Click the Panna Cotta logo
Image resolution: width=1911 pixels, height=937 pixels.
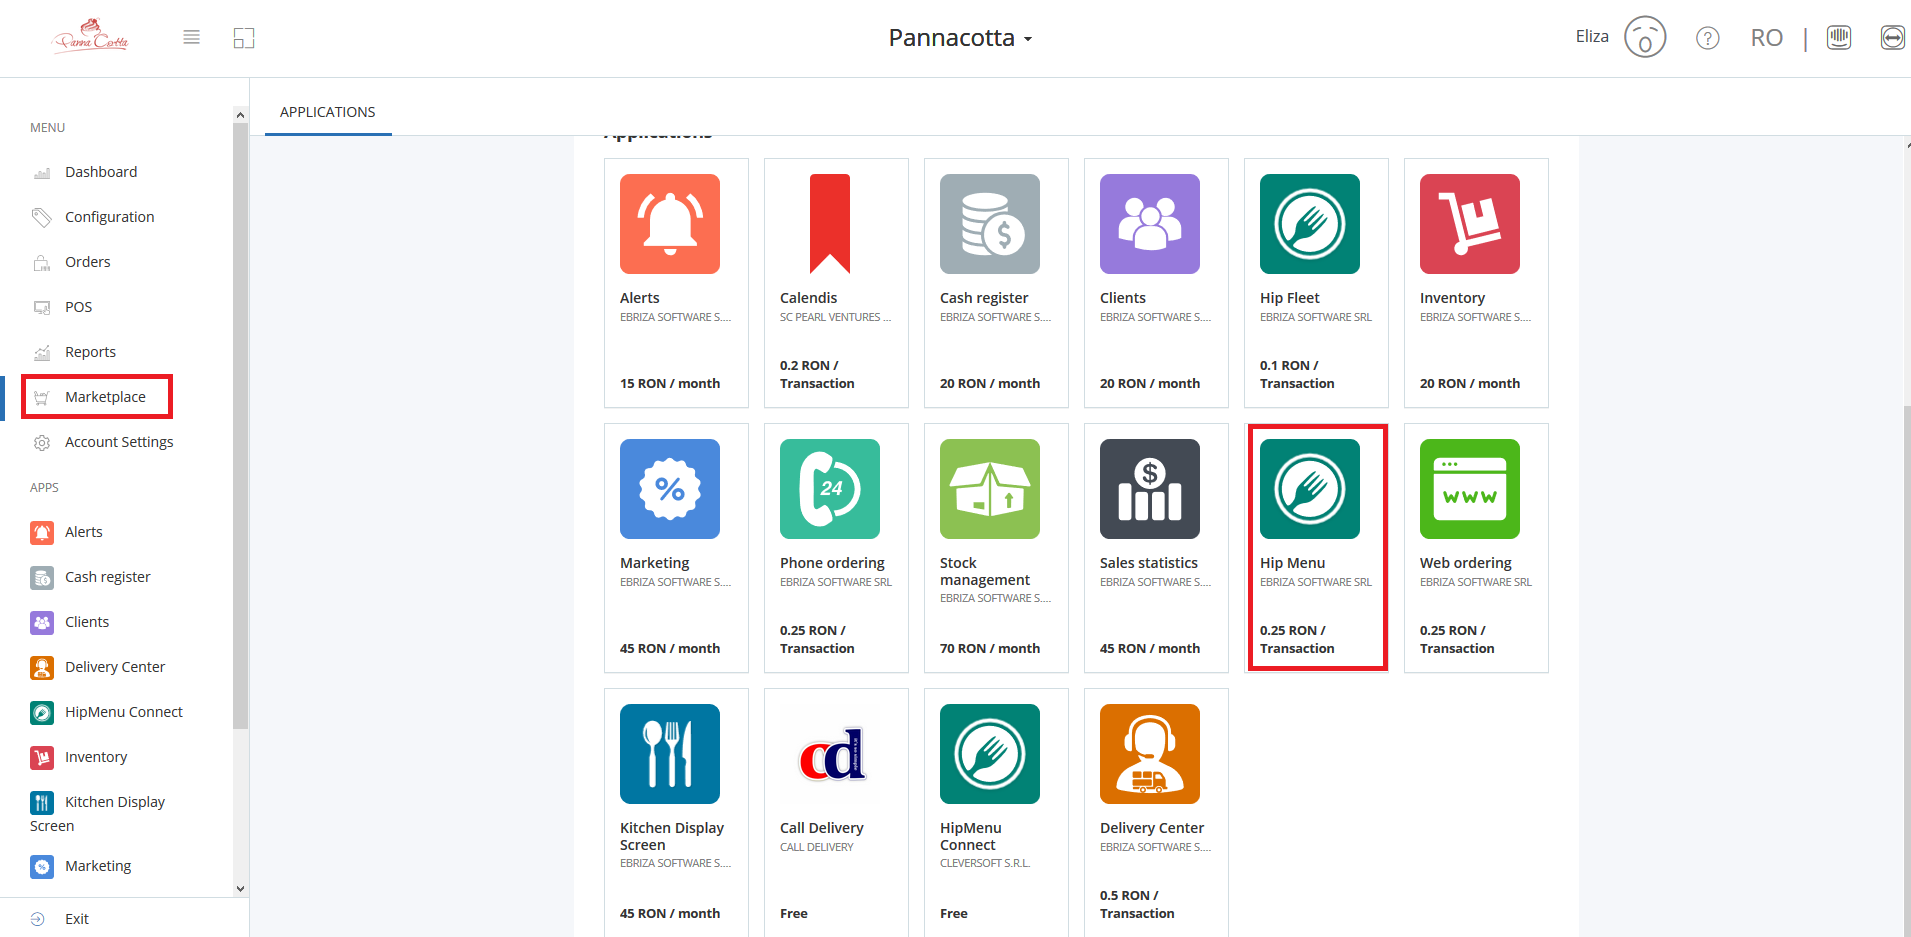tap(91, 36)
